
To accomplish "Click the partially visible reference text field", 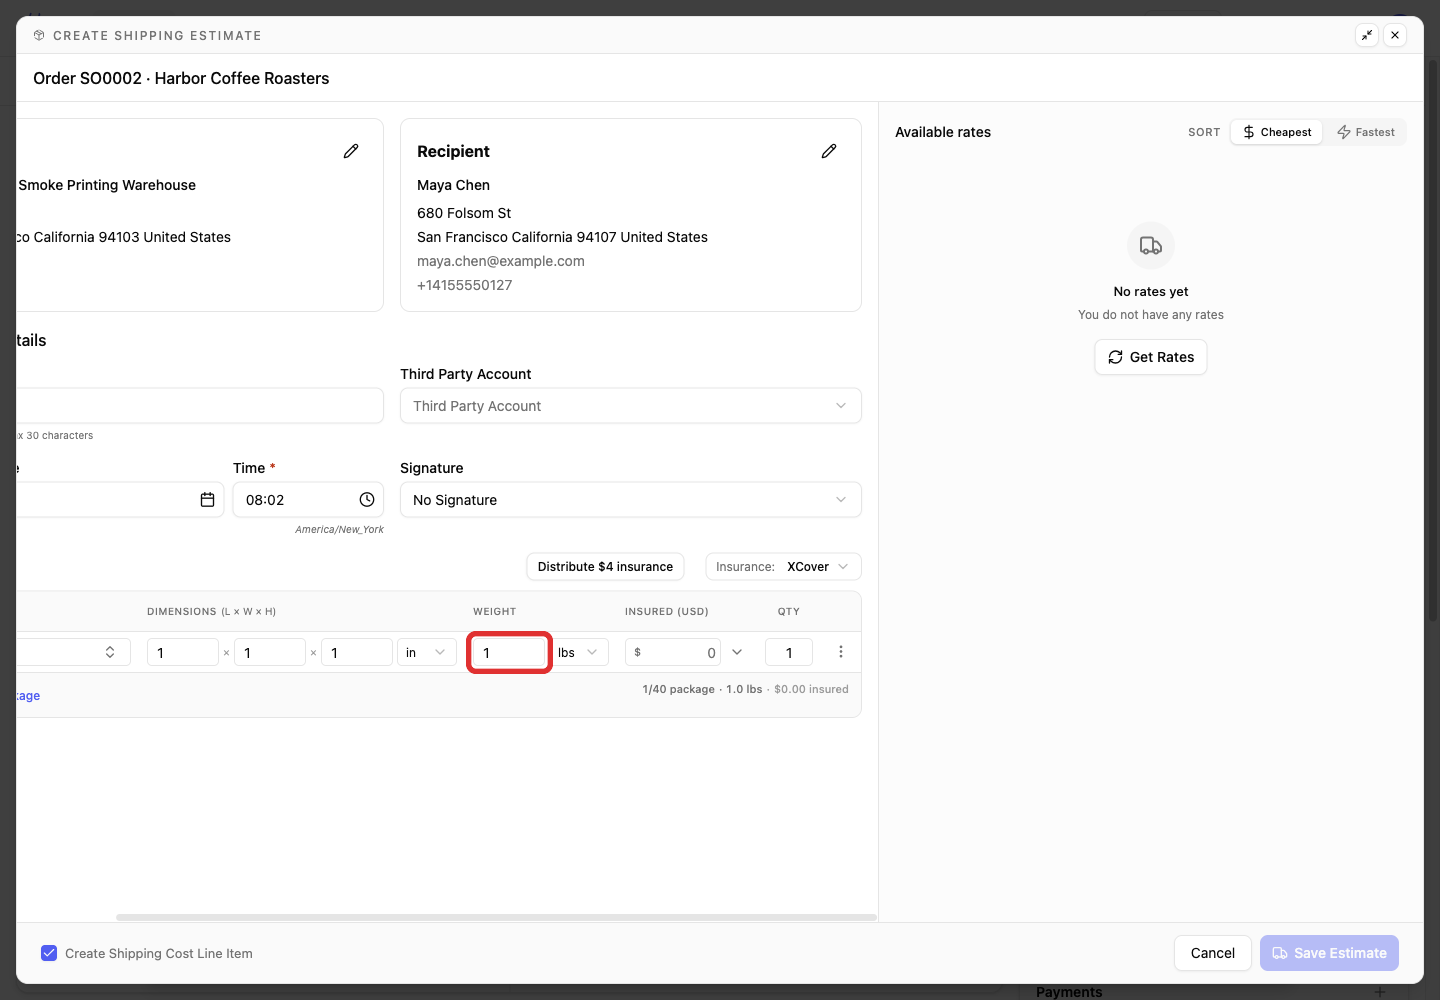I will (x=200, y=406).
